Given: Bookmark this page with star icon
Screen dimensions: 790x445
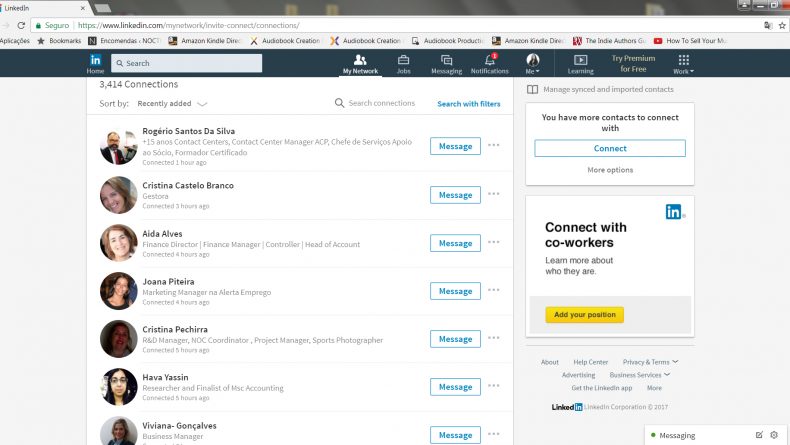Looking at the screenshot, I should (782, 25).
